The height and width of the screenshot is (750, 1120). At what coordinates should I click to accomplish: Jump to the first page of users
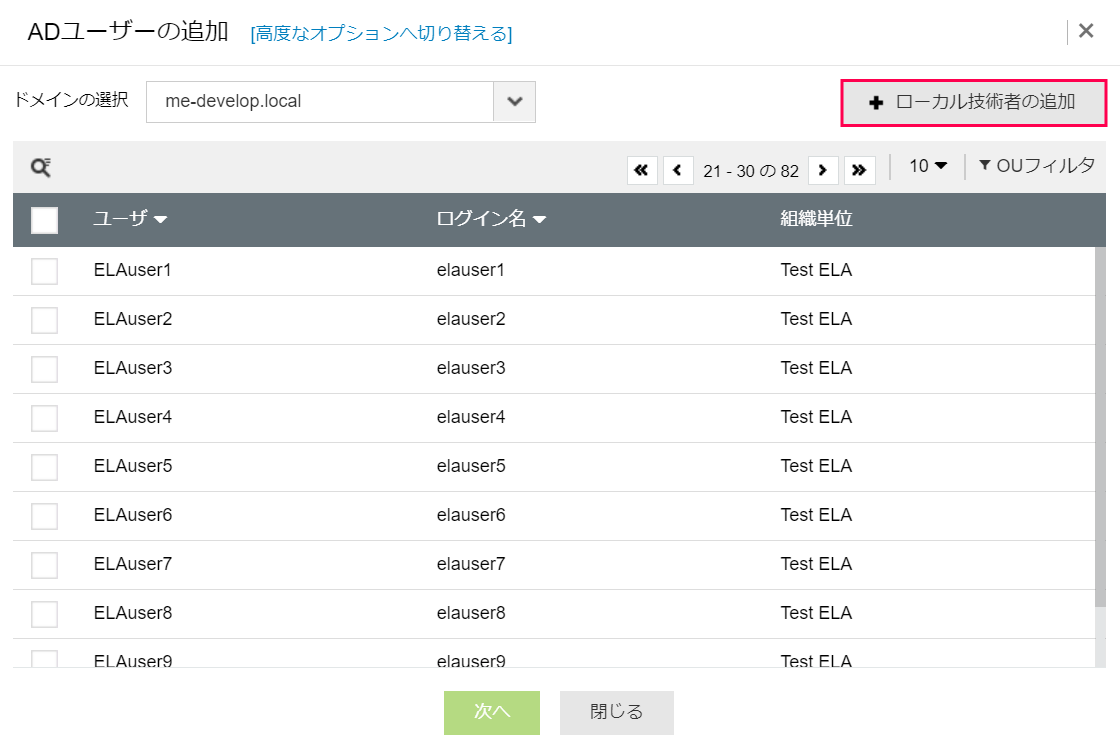coord(642,170)
